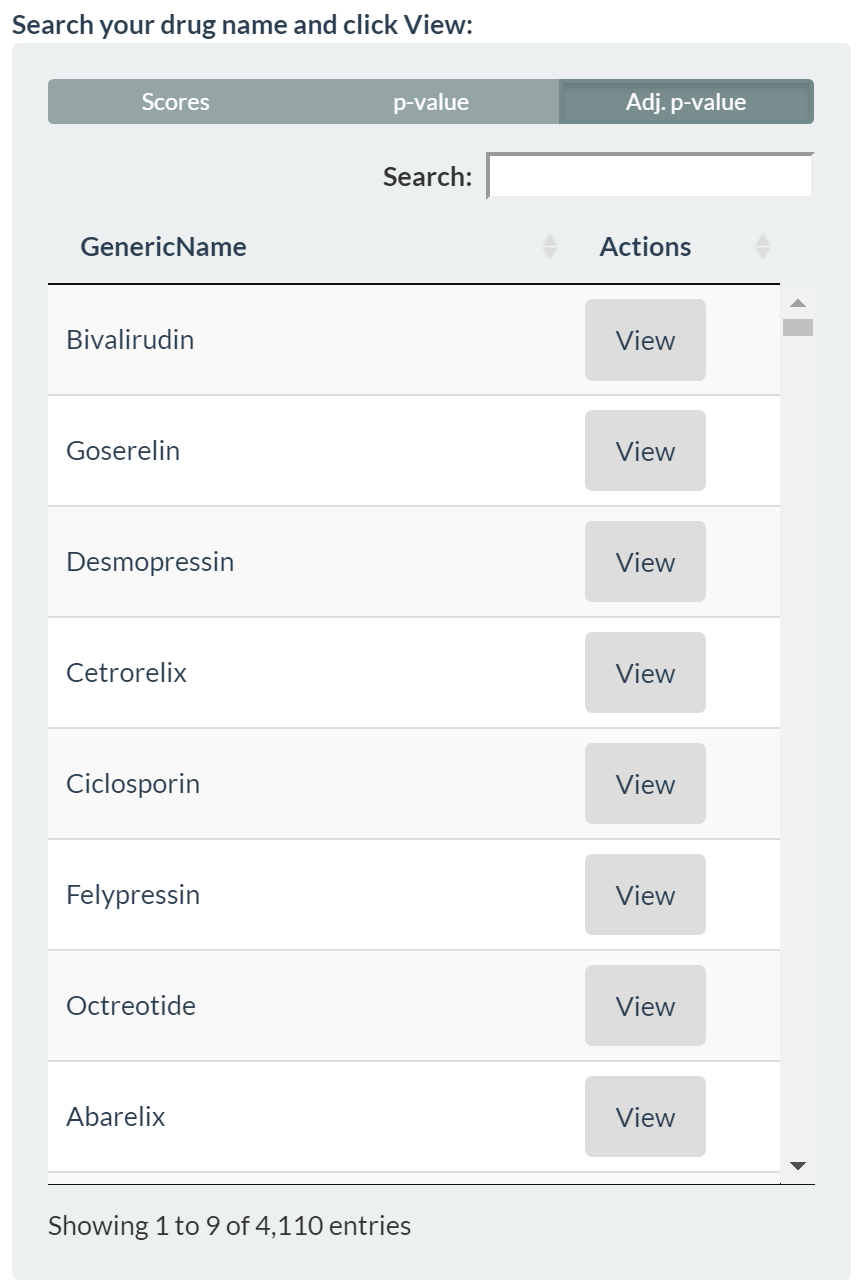Image resolution: width=861 pixels, height=1287 pixels.
Task: Sort by GenericName column arrows
Action: point(549,247)
